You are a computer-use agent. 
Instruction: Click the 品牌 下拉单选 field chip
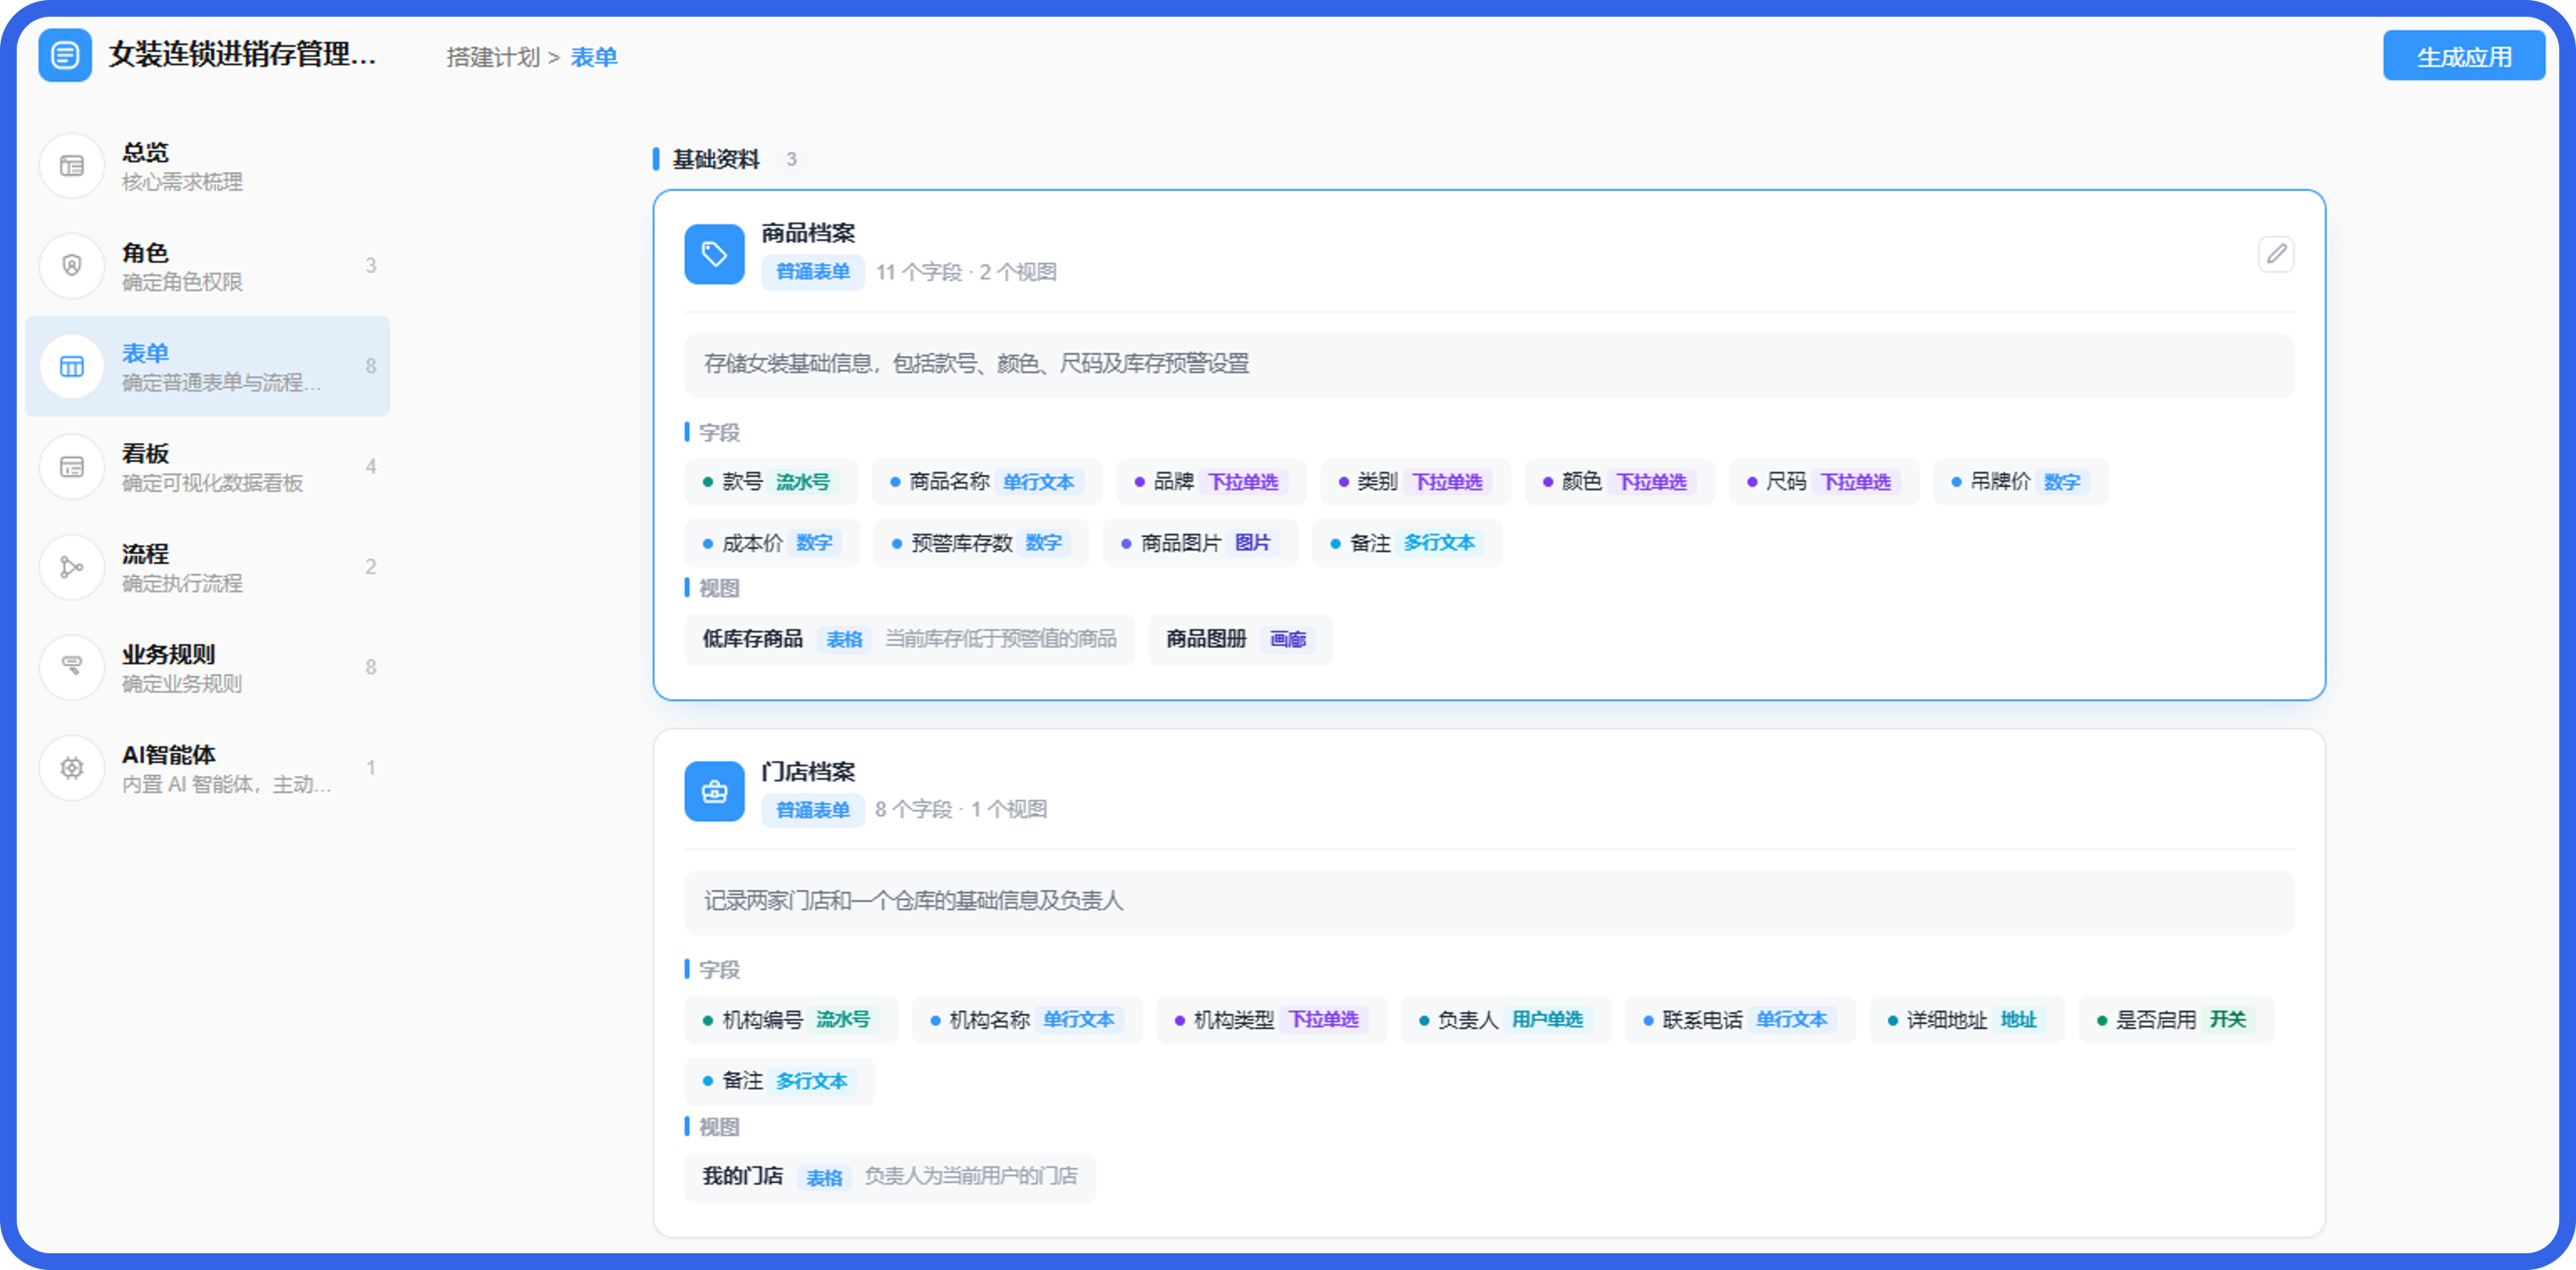click(x=1211, y=482)
